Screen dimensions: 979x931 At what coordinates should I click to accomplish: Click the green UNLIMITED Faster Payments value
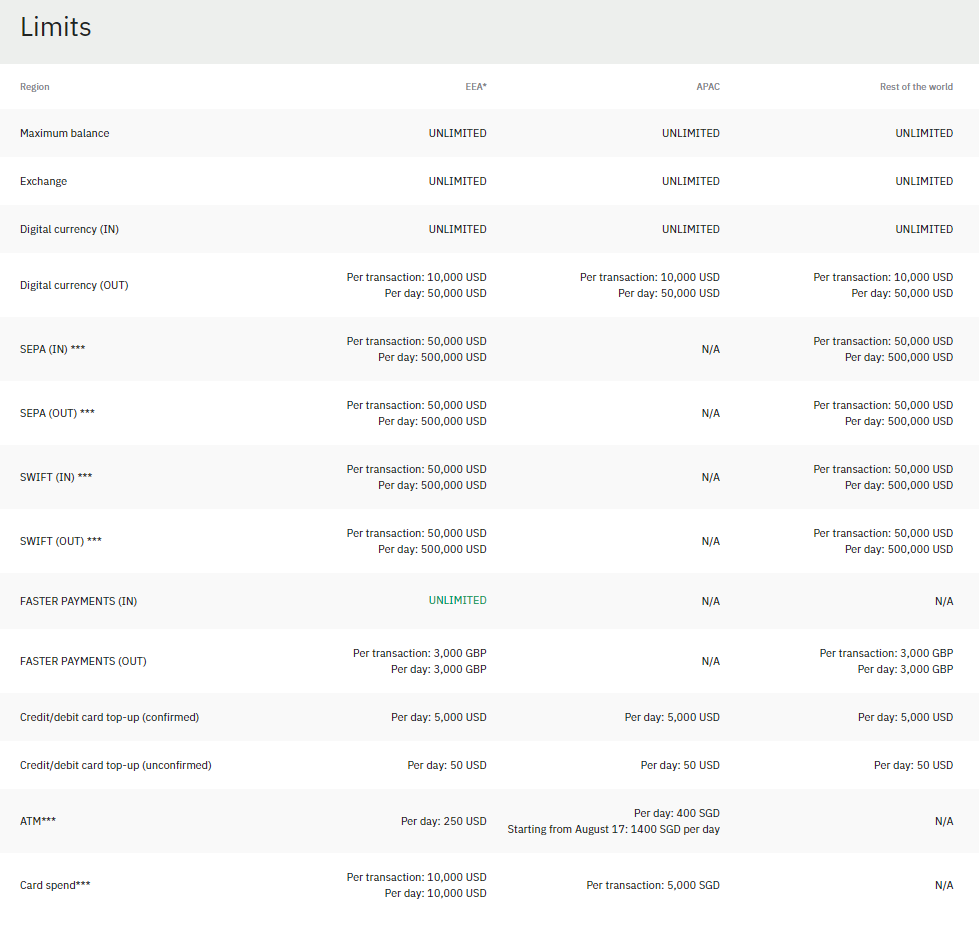coord(457,600)
